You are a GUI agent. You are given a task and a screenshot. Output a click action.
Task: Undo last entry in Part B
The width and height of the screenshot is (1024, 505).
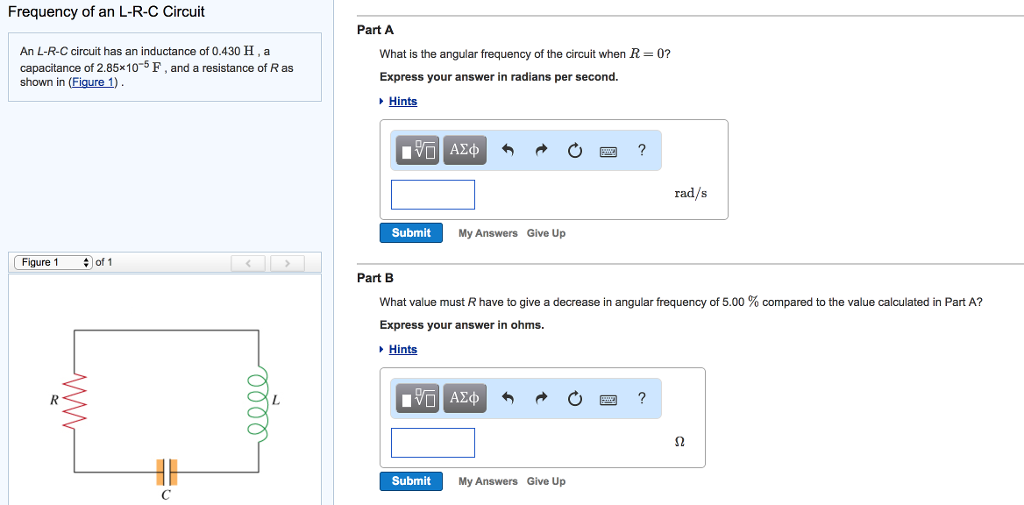507,399
